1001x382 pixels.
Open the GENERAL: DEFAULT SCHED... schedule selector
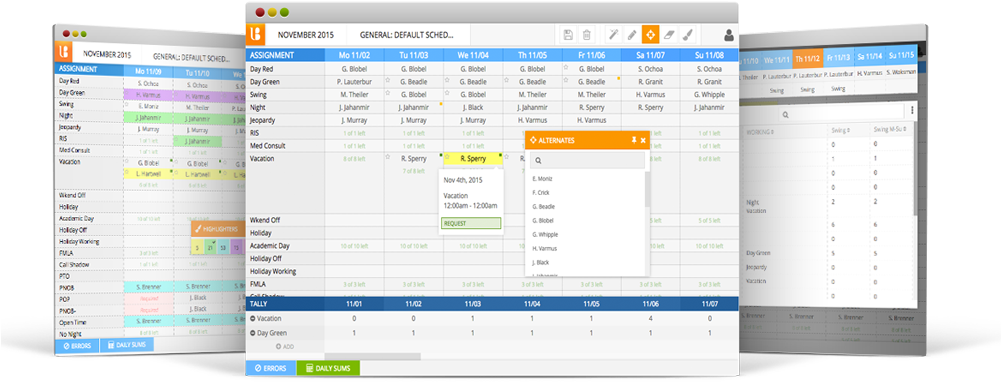pyautogui.click(x=408, y=34)
